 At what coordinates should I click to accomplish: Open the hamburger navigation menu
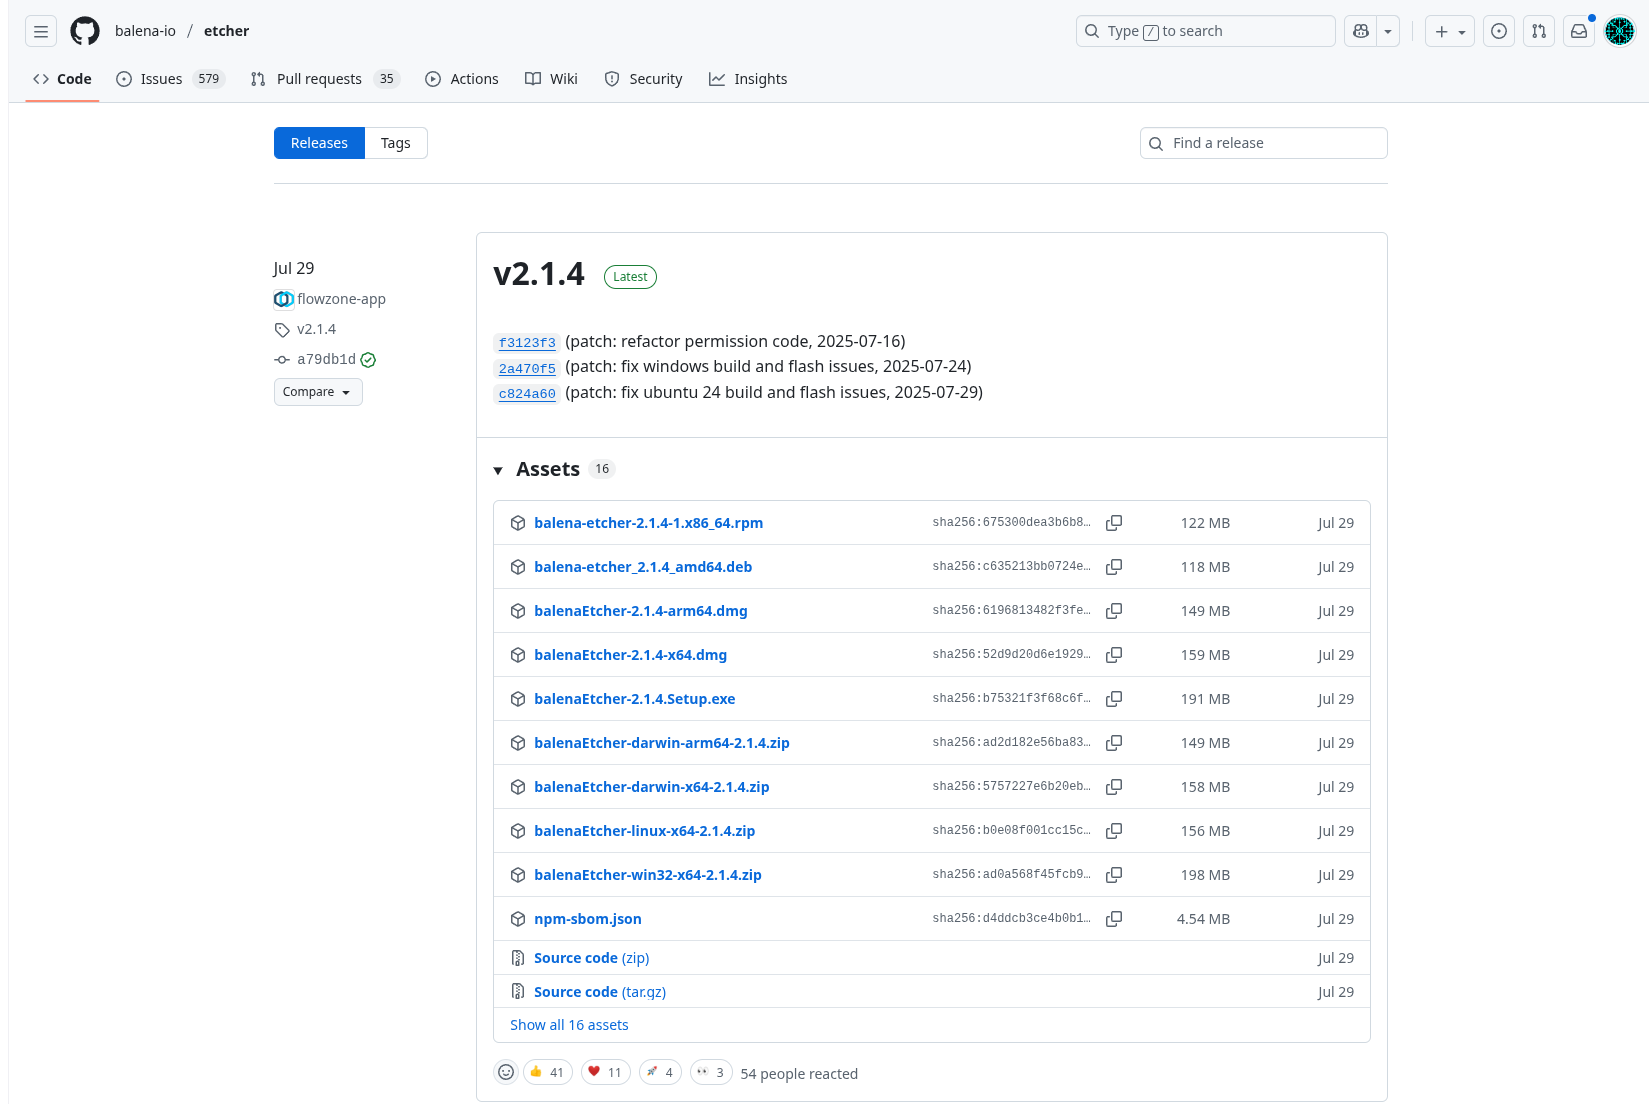pos(41,31)
